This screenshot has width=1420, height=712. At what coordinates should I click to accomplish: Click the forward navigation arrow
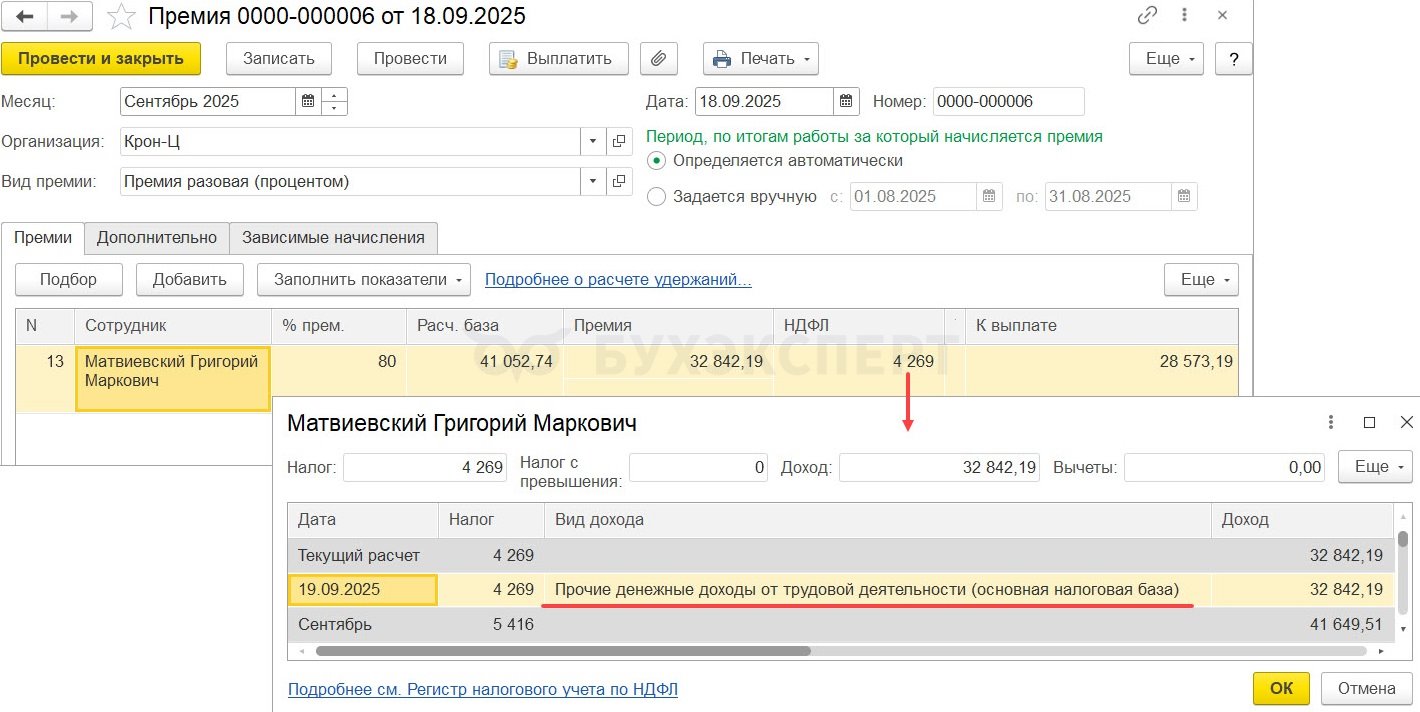pyautogui.click(x=70, y=17)
